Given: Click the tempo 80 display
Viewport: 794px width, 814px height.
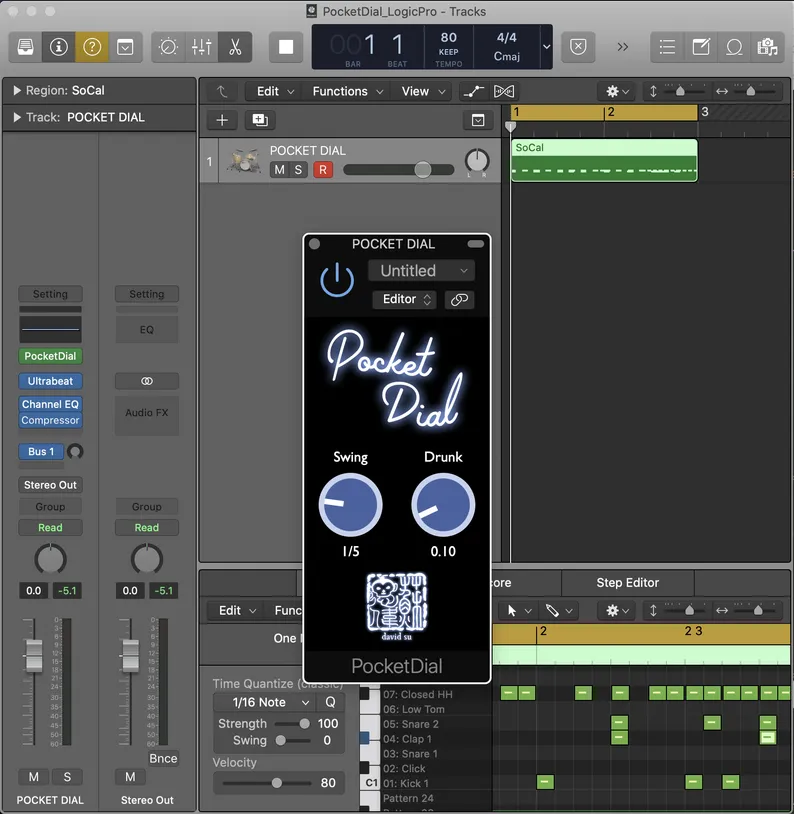Looking at the screenshot, I should pyautogui.click(x=449, y=37).
